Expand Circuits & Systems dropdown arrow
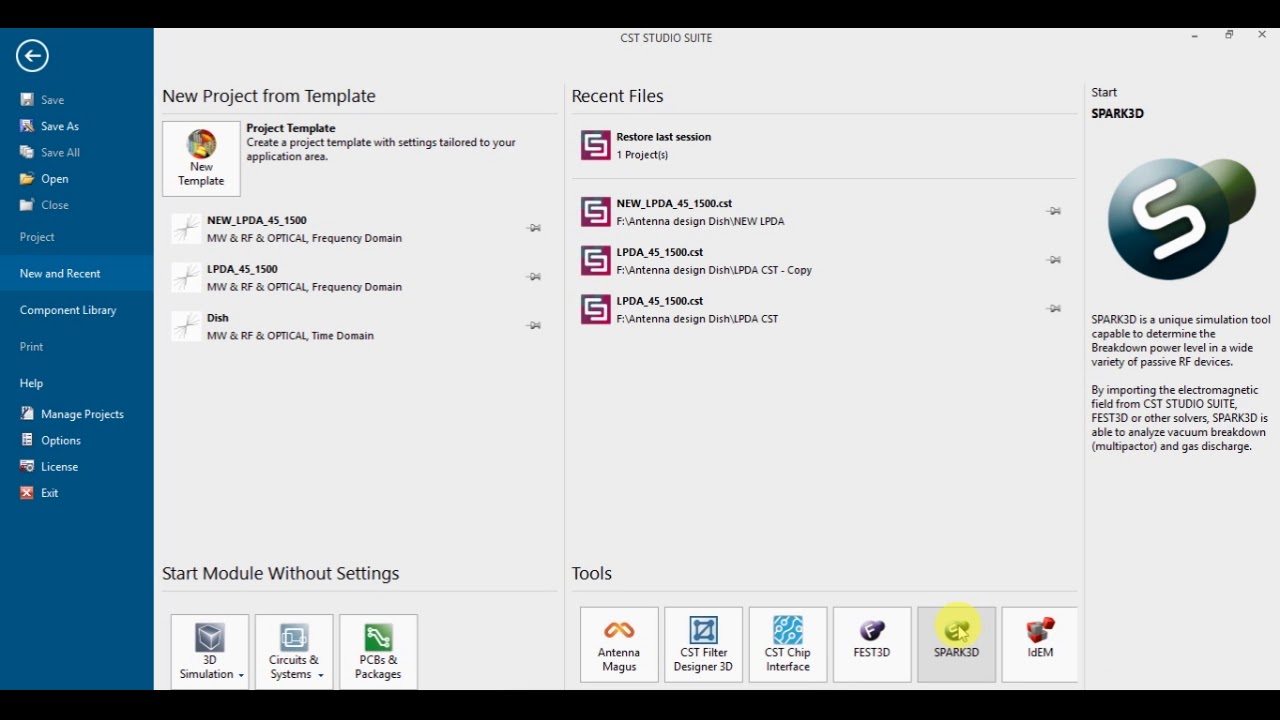 point(321,675)
